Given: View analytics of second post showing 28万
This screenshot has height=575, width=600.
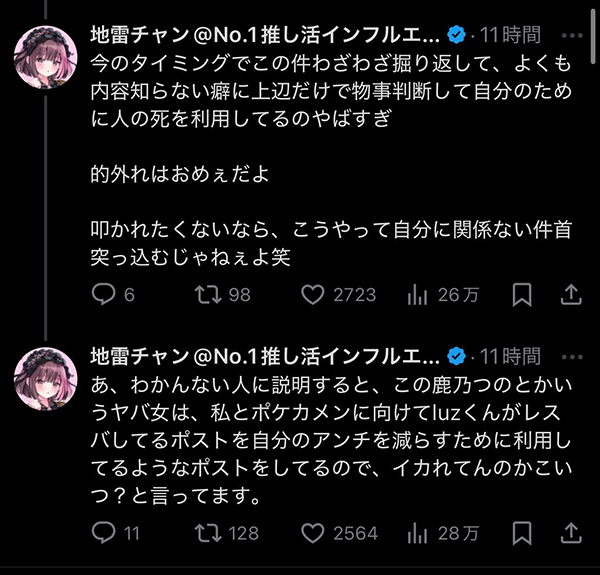Looking at the screenshot, I should click(x=419, y=531).
